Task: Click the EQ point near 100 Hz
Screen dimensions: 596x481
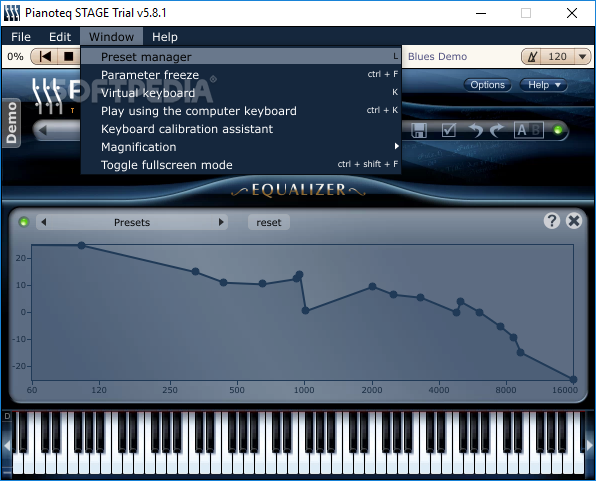Action: coord(82,246)
